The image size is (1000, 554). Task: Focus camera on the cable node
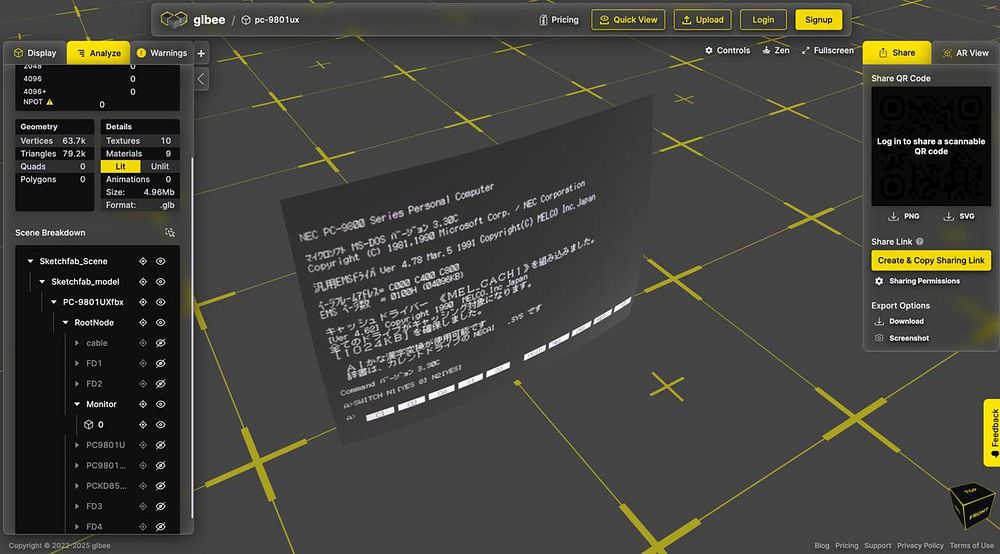point(143,343)
